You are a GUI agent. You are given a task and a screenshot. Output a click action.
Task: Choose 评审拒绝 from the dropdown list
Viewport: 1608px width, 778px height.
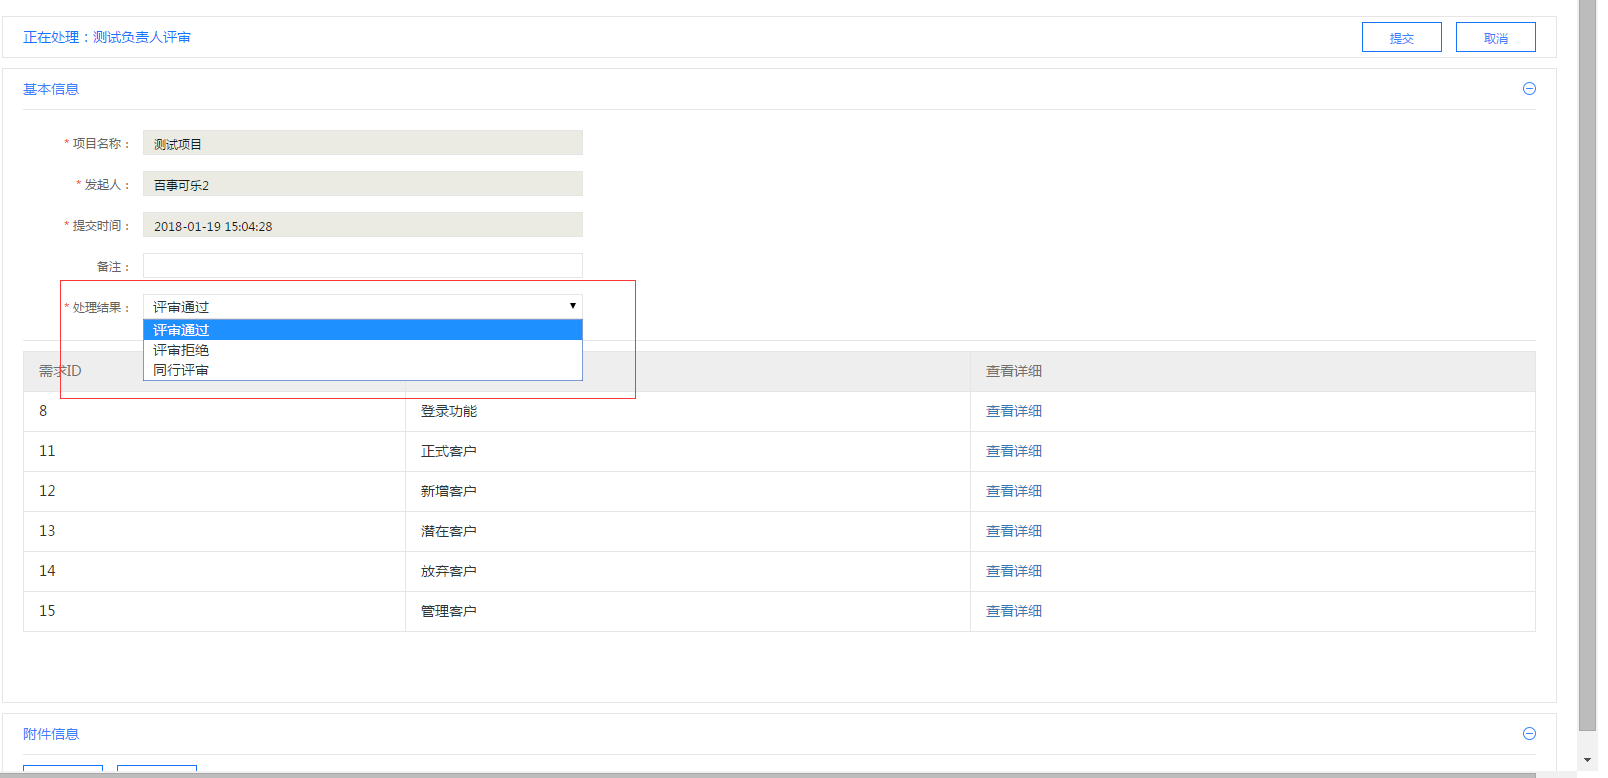pyautogui.click(x=362, y=350)
